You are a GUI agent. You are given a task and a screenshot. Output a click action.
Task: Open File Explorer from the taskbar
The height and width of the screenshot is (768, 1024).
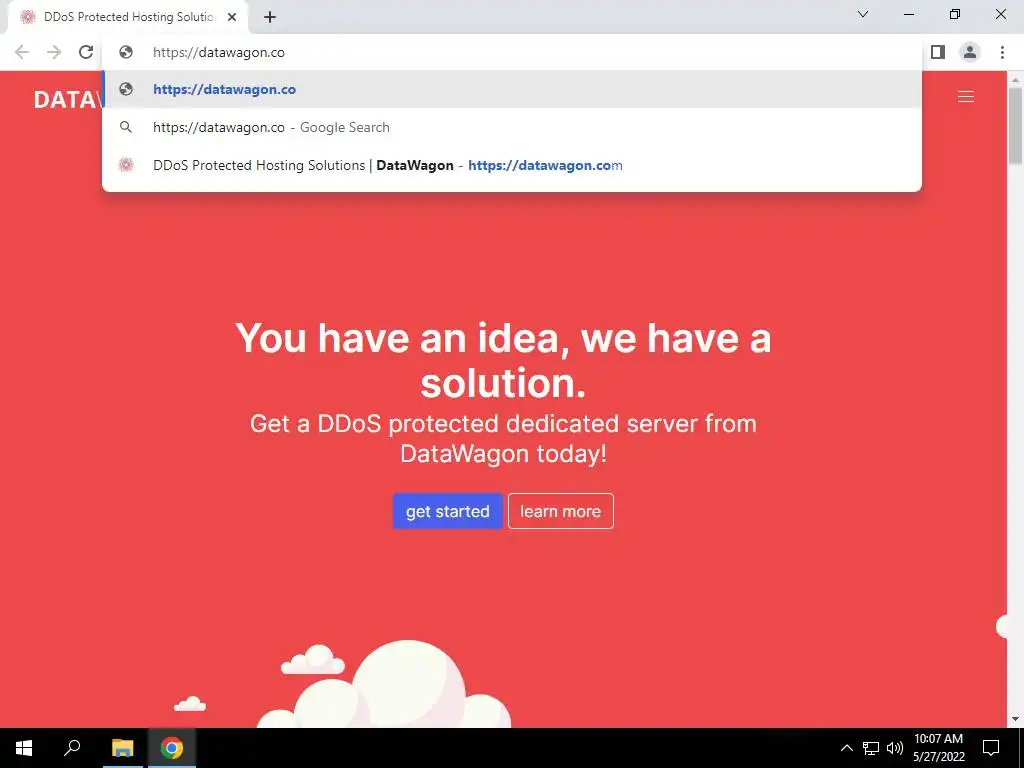pos(122,748)
